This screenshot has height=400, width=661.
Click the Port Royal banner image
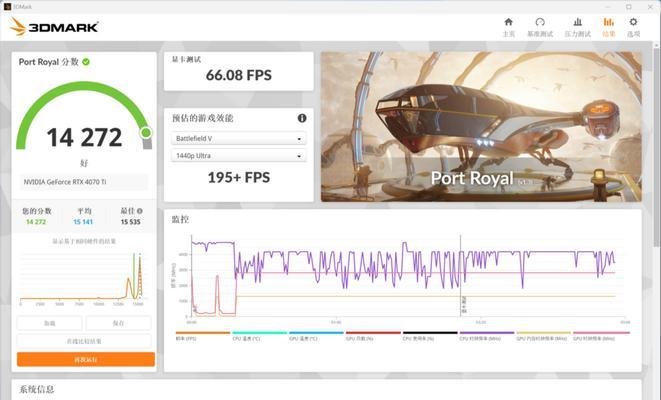click(x=481, y=126)
